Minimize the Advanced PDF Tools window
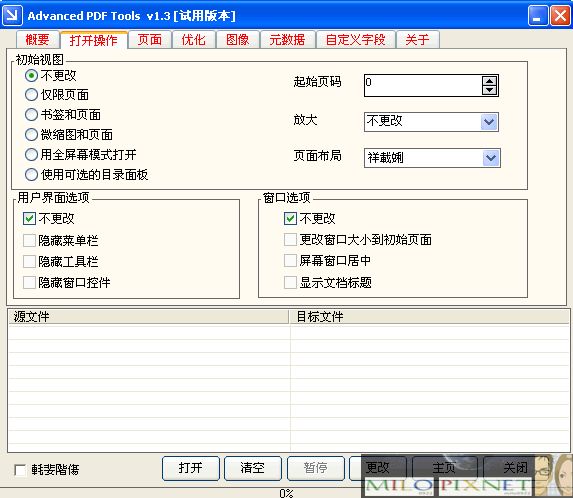 [538, 16]
